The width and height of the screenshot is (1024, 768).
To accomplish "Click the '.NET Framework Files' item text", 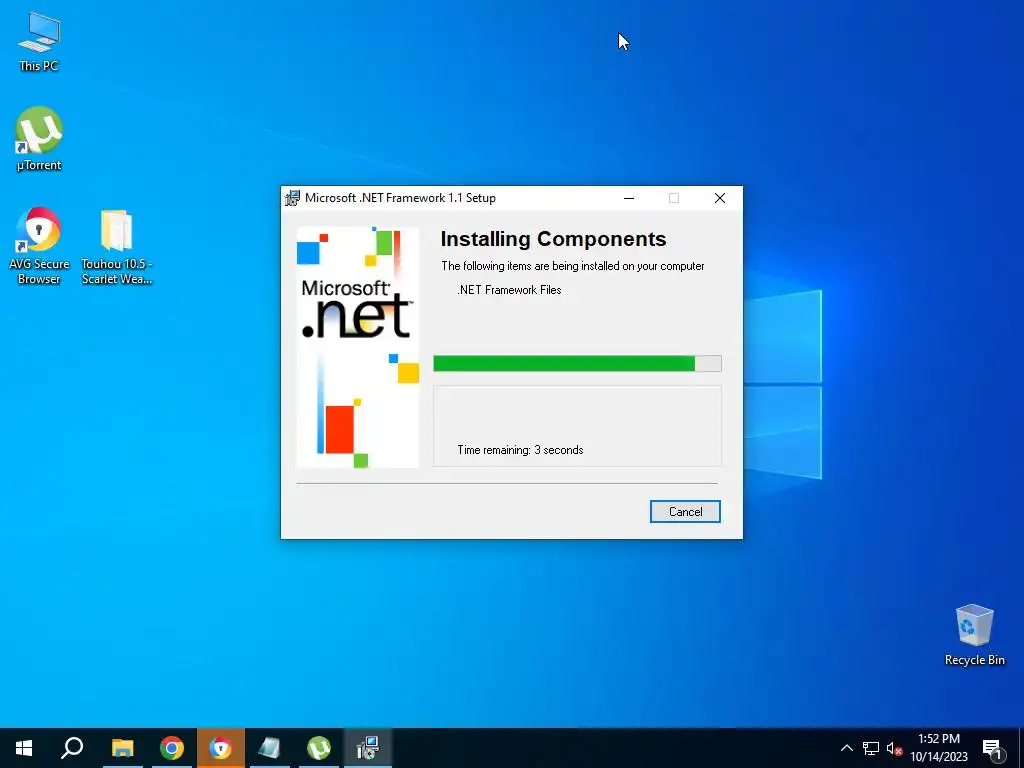I will [509, 290].
